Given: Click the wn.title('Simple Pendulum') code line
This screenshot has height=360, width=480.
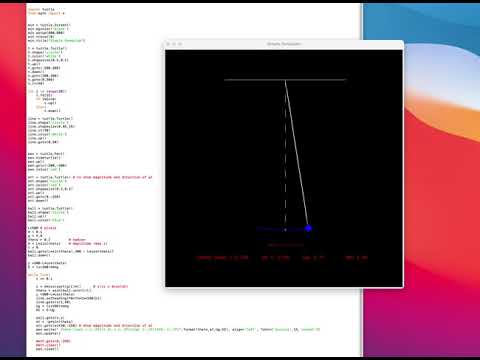Looking at the screenshot, I should (57, 40).
